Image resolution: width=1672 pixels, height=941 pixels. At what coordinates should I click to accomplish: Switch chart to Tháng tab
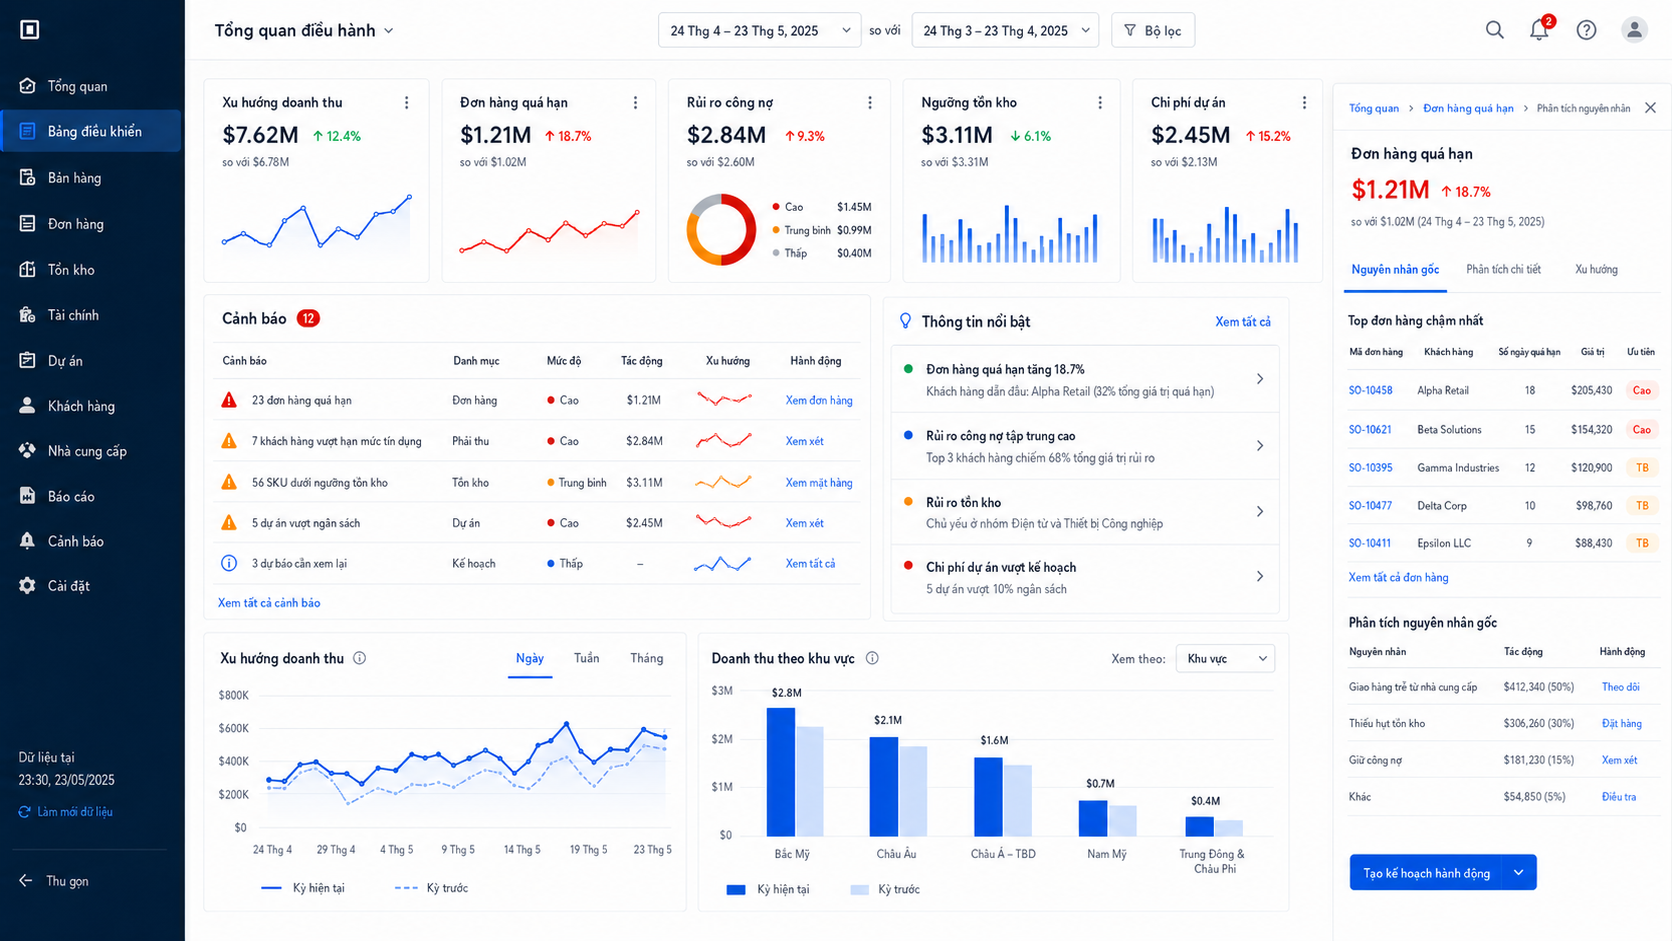(646, 658)
